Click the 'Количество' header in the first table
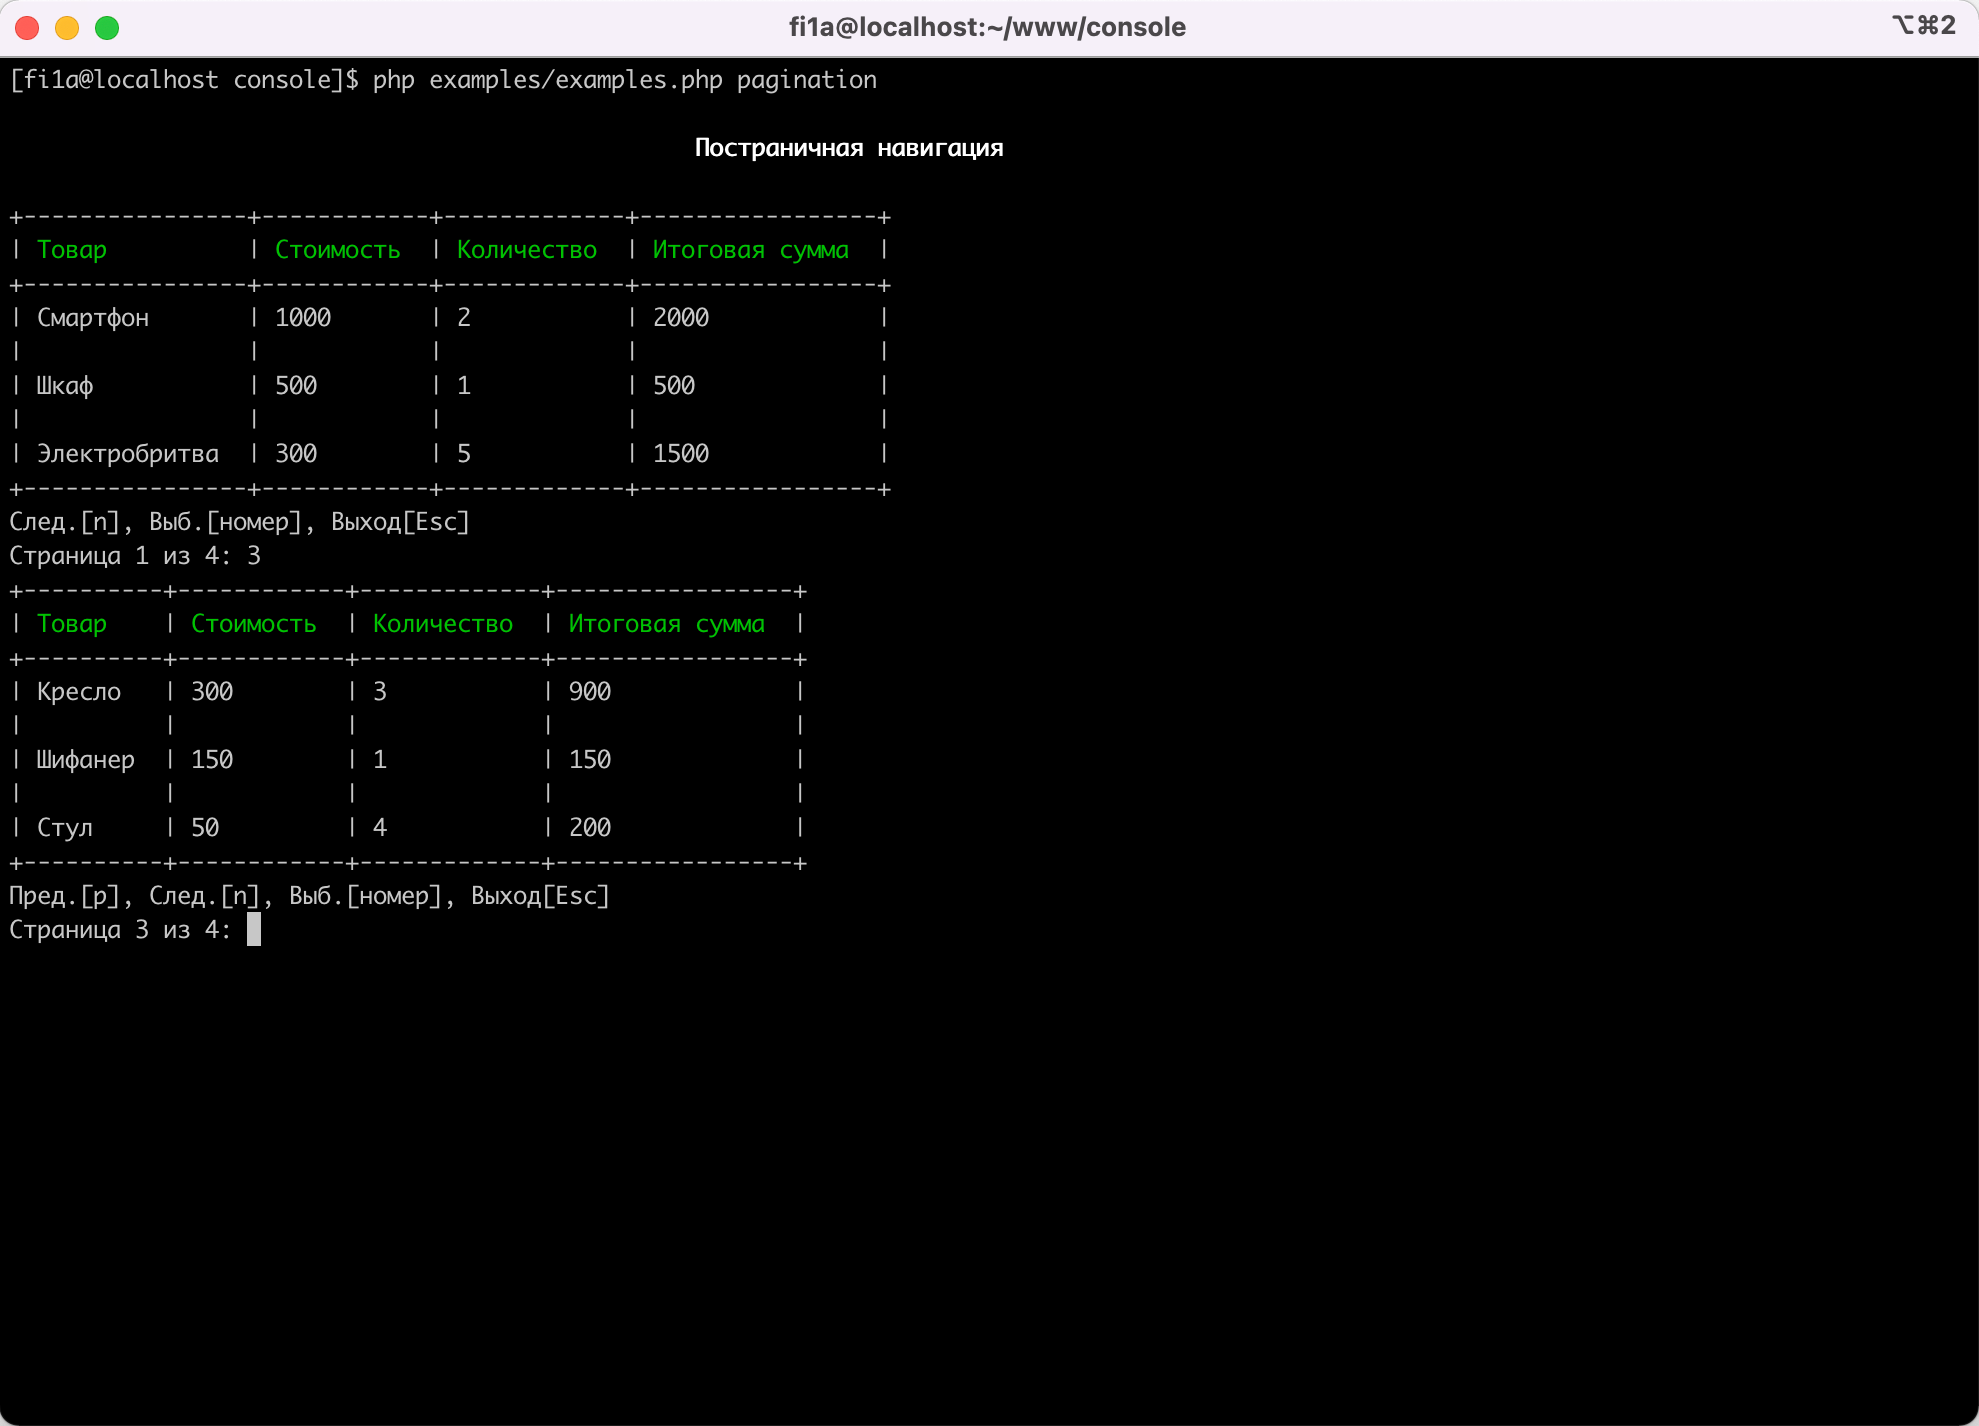 (527, 250)
